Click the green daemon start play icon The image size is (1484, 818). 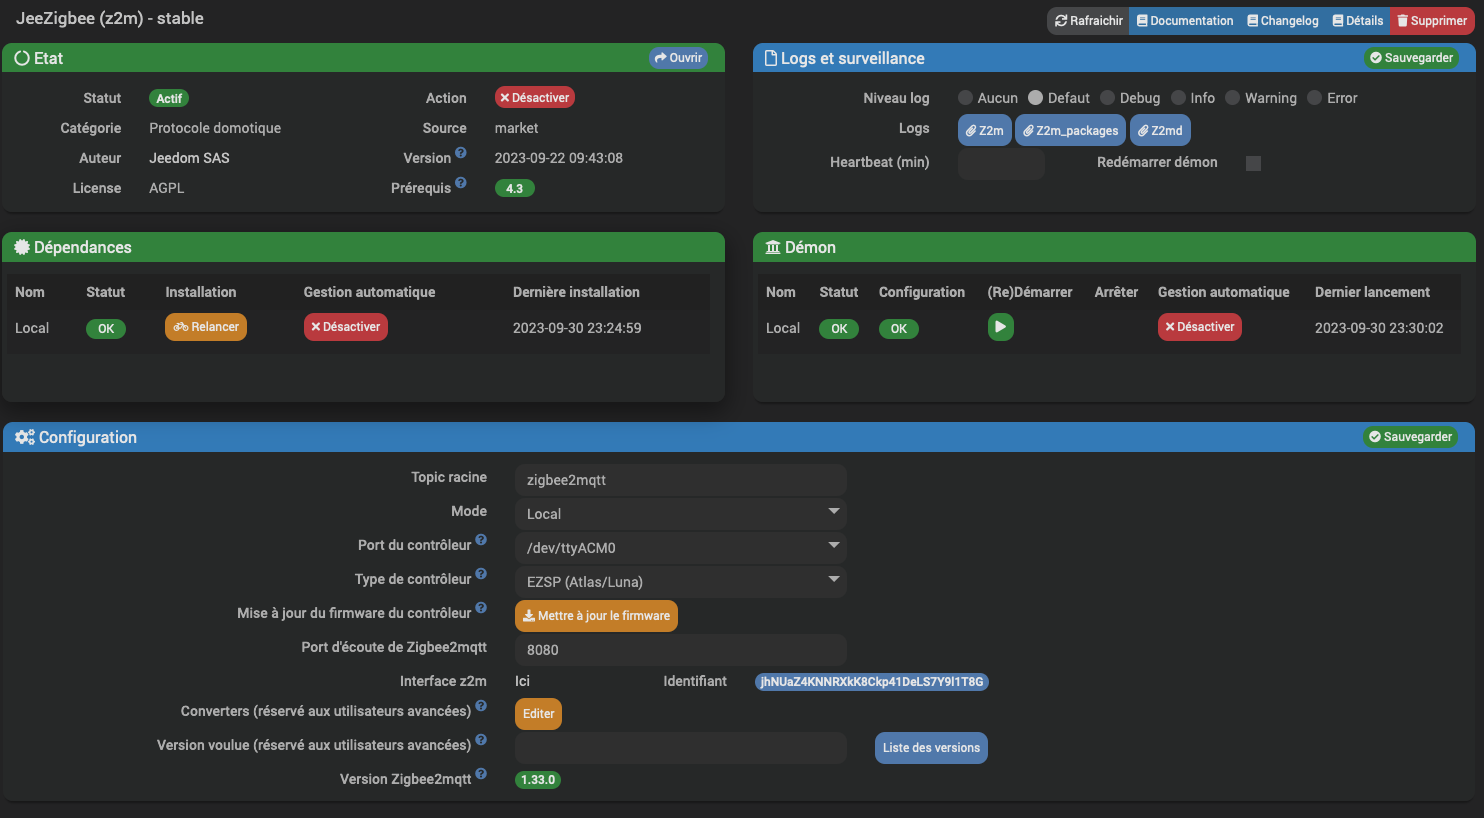click(1000, 327)
